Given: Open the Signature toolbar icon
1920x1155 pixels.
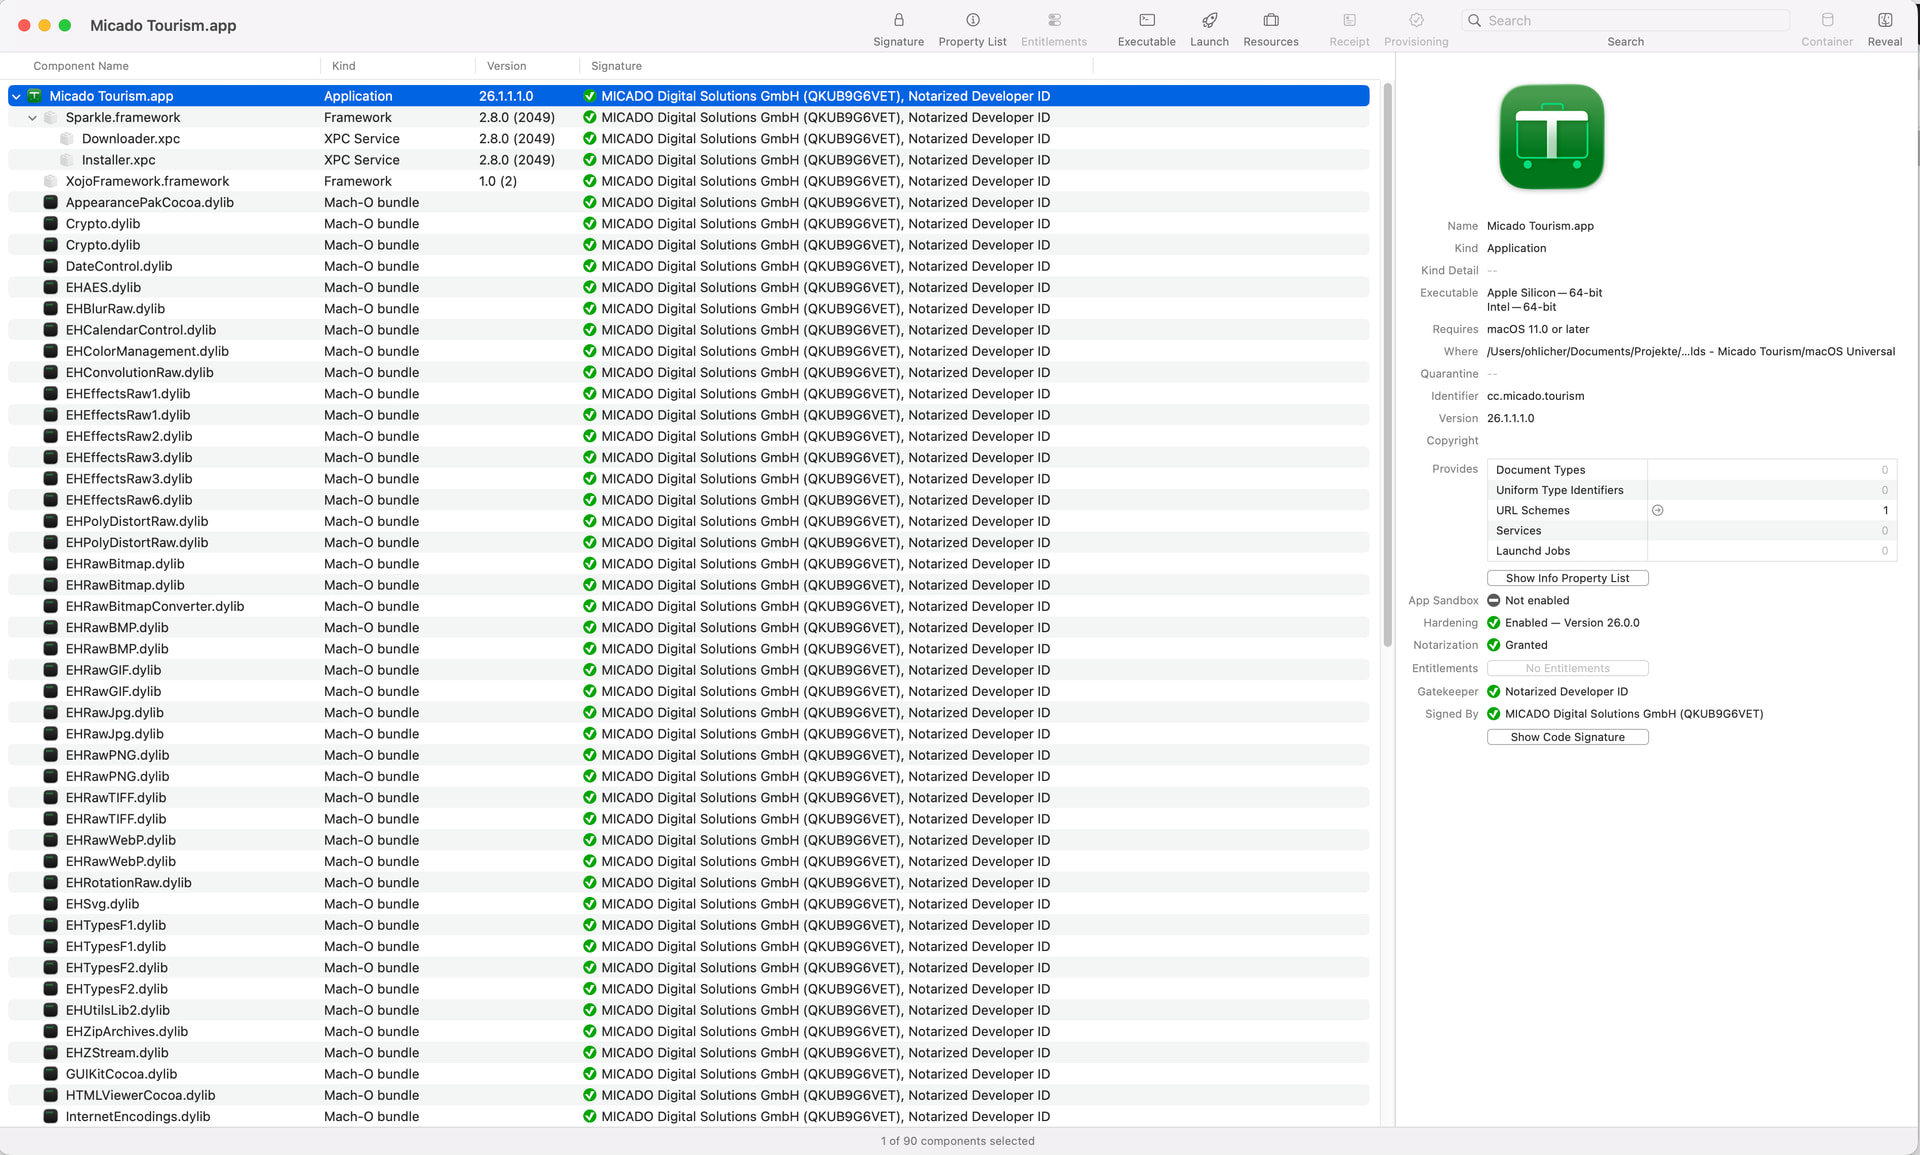Looking at the screenshot, I should point(898,21).
